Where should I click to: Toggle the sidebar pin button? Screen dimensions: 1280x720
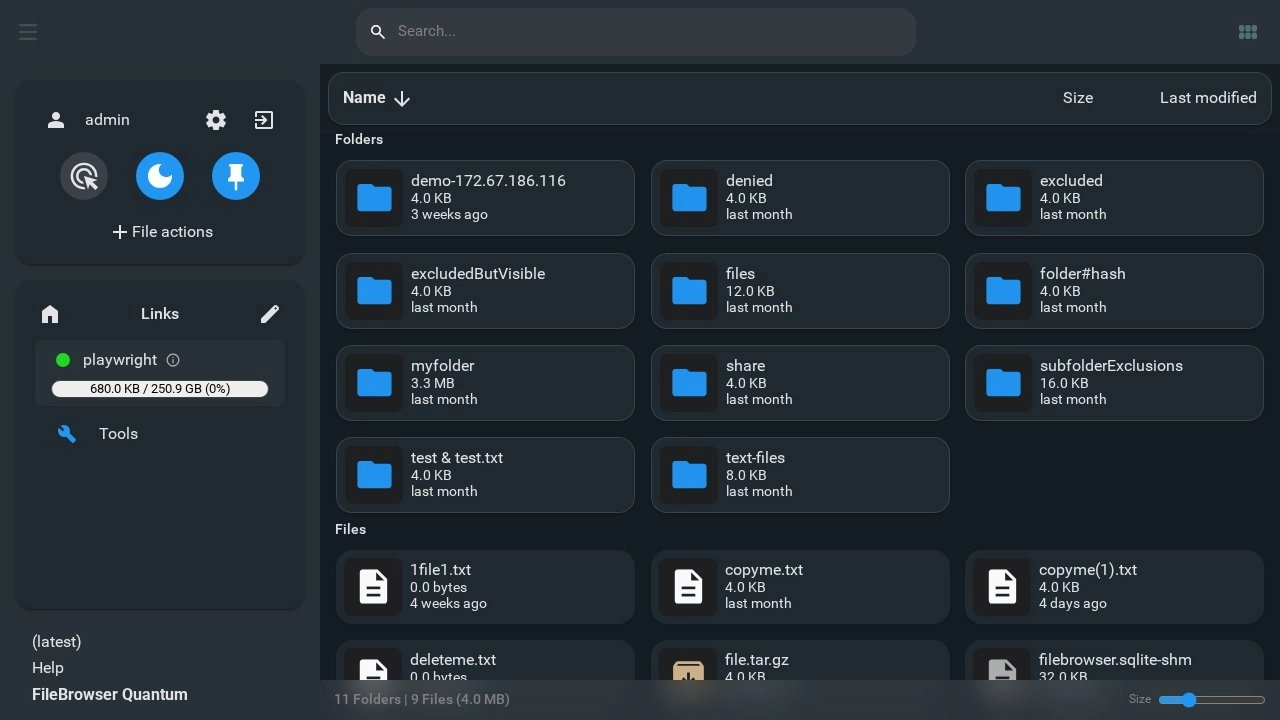tap(236, 176)
